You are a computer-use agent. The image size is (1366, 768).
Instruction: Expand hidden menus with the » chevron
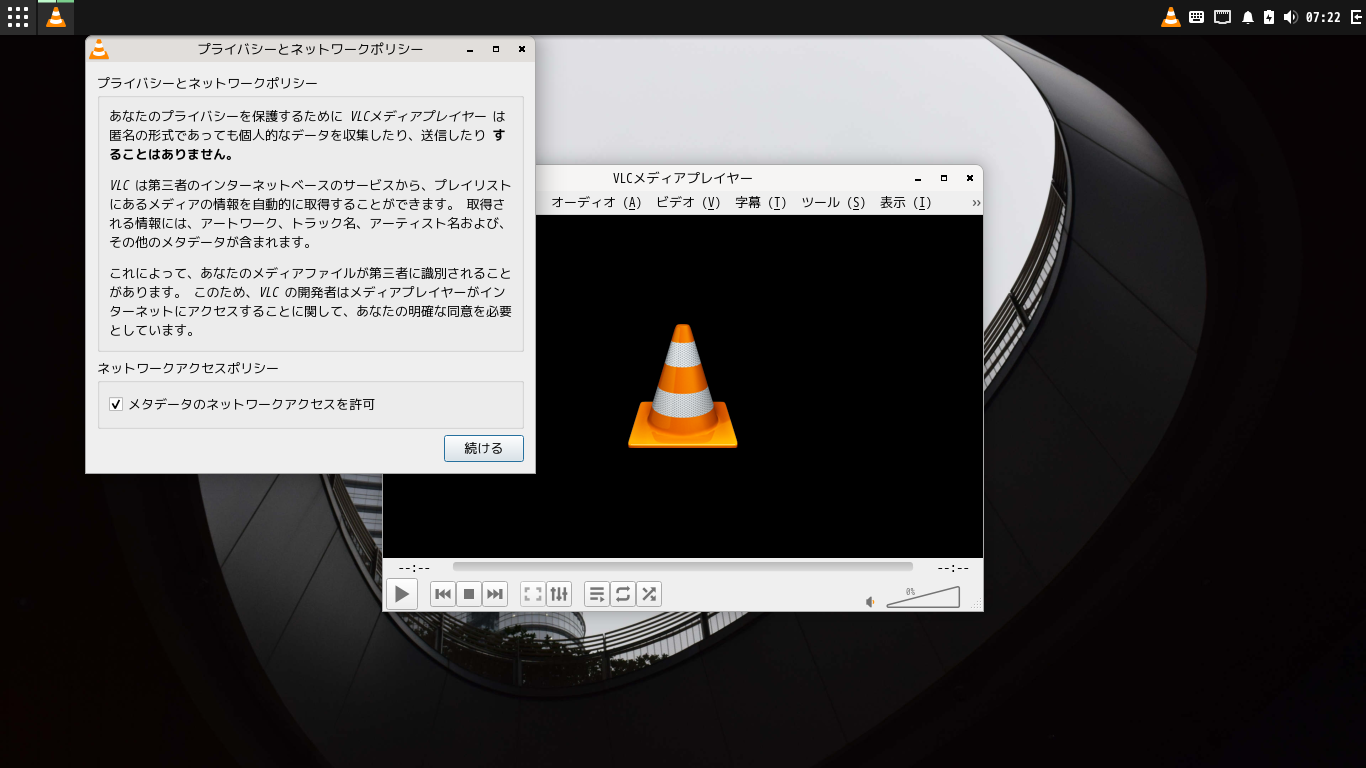click(976, 203)
